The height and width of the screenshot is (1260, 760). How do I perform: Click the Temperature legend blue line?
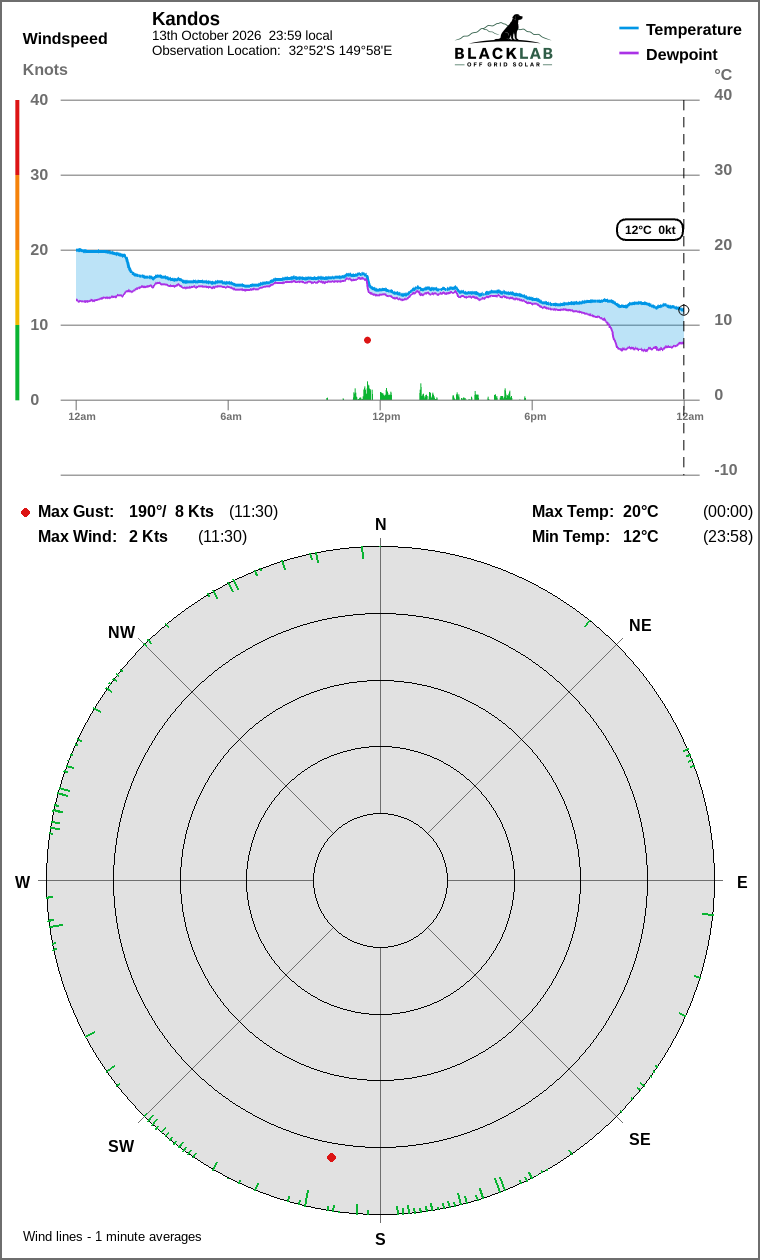coord(629,29)
